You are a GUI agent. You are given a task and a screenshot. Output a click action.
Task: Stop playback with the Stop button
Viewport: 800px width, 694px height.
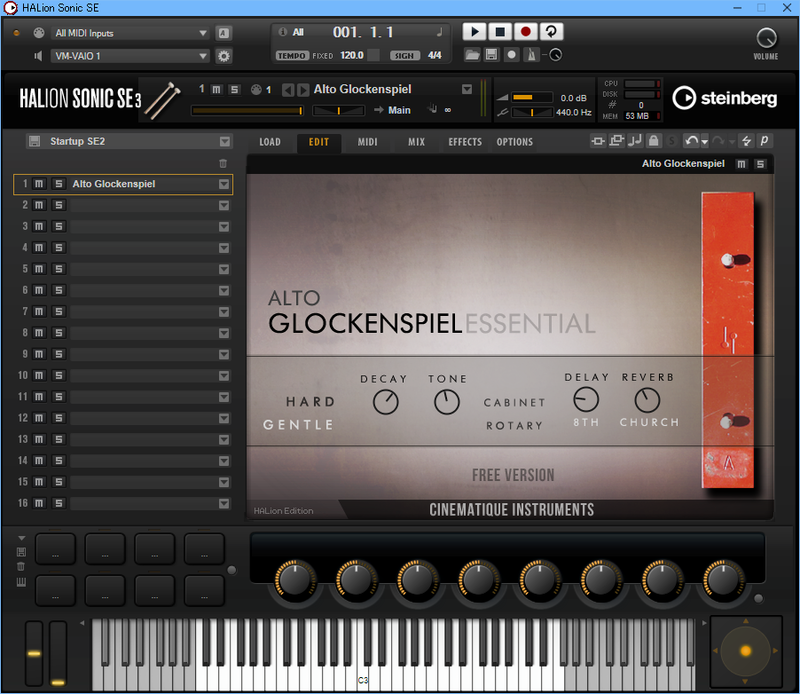pyautogui.click(x=500, y=32)
